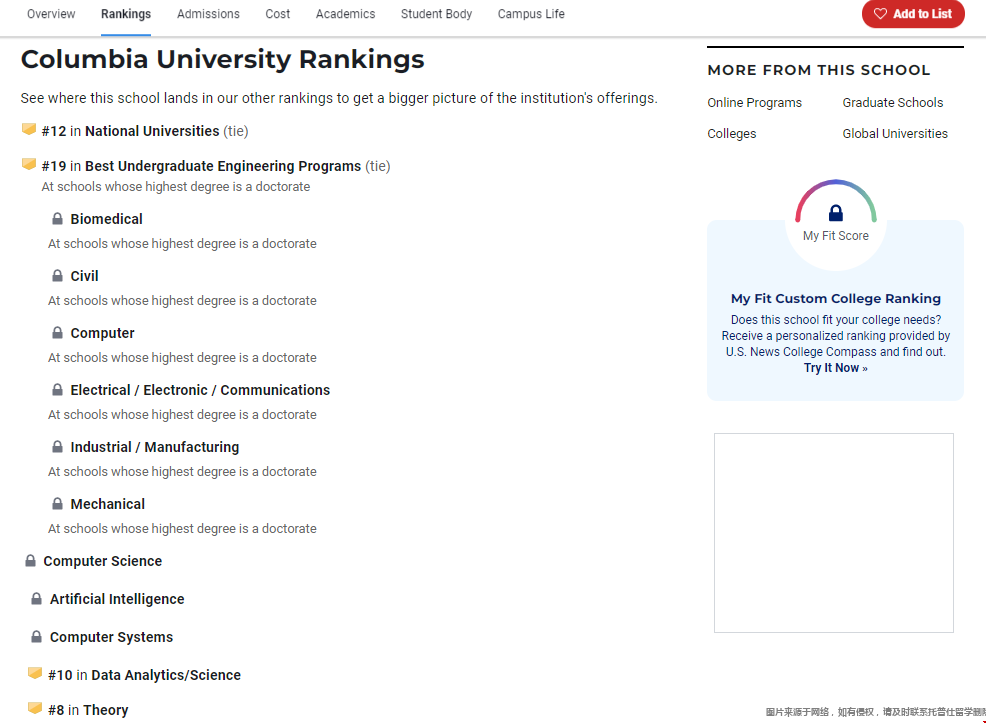Image resolution: width=986 pixels, height=723 pixels.
Task: Open the Global Universities link
Action: click(x=895, y=133)
